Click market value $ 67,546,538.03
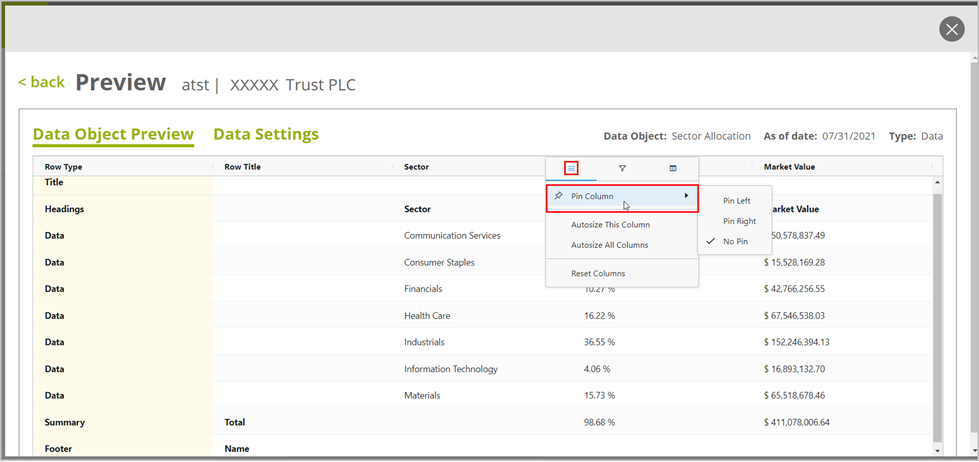The height and width of the screenshot is (462, 979). pos(794,316)
